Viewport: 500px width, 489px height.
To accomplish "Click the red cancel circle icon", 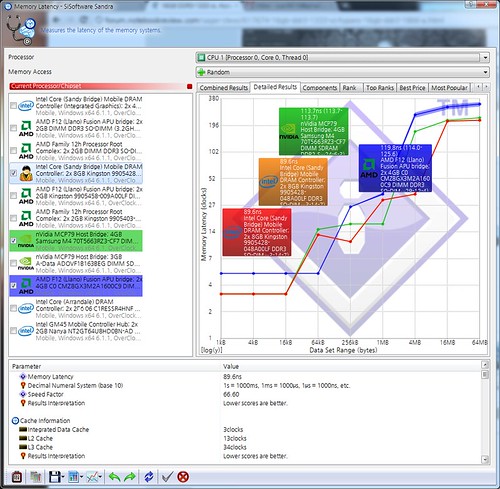I will click(x=183, y=477).
